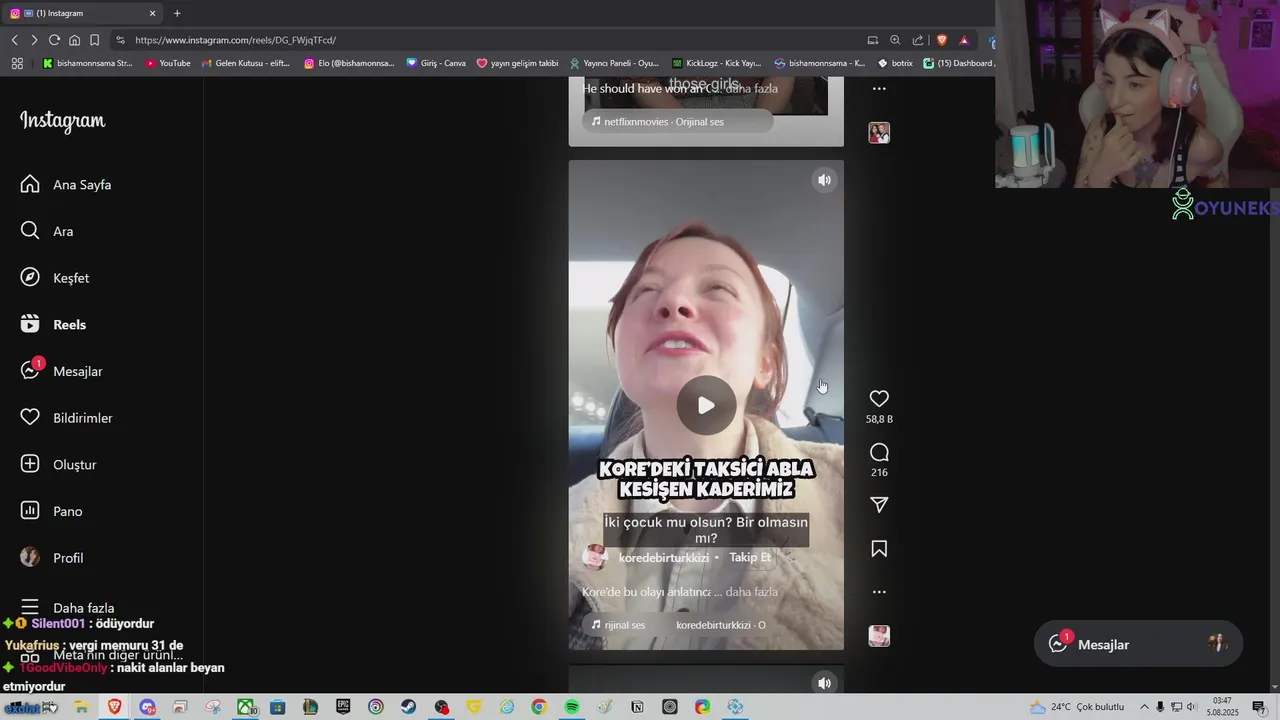Screen dimensions: 1280x720
Task: Click the Instagram logo
Action: 62,121
